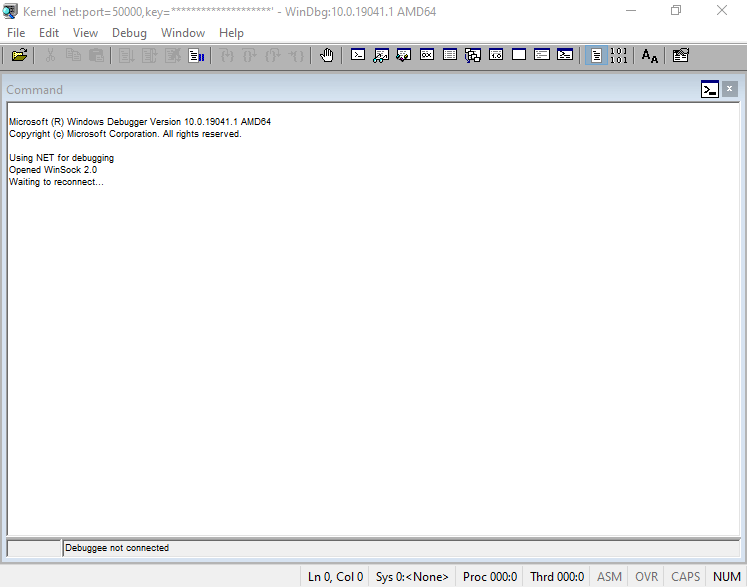
Task: Click the Cut scissors icon in toolbar
Action: (50, 55)
